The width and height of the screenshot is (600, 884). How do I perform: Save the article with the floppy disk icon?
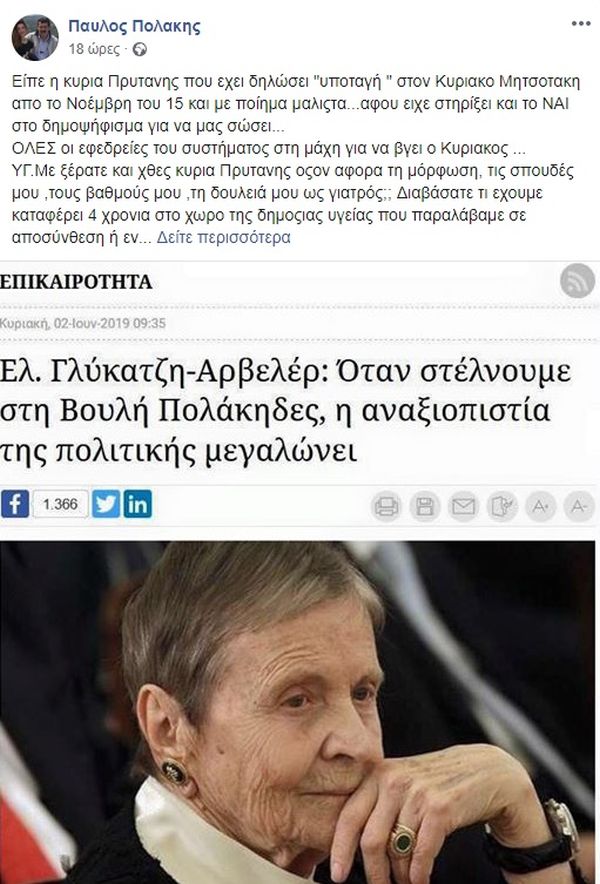[x=425, y=506]
